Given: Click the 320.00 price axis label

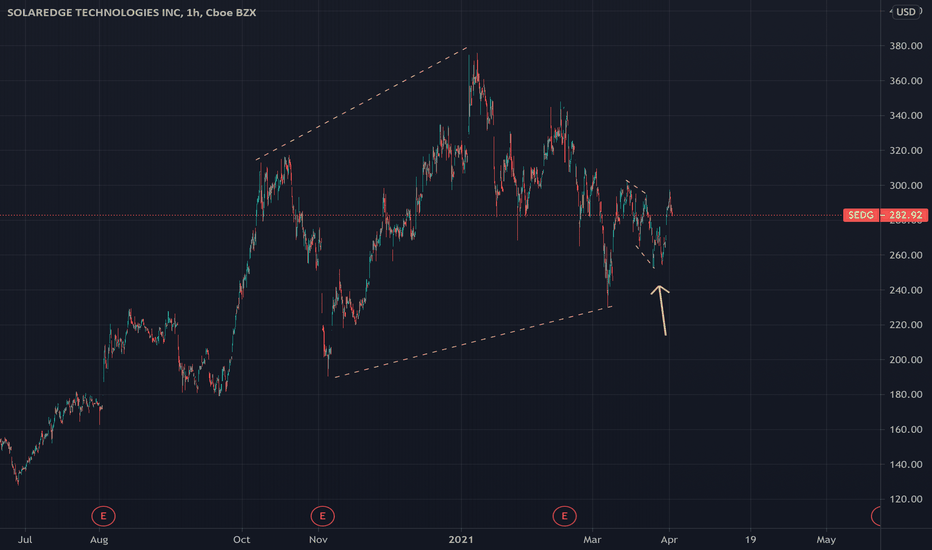Looking at the screenshot, I should [906, 150].
